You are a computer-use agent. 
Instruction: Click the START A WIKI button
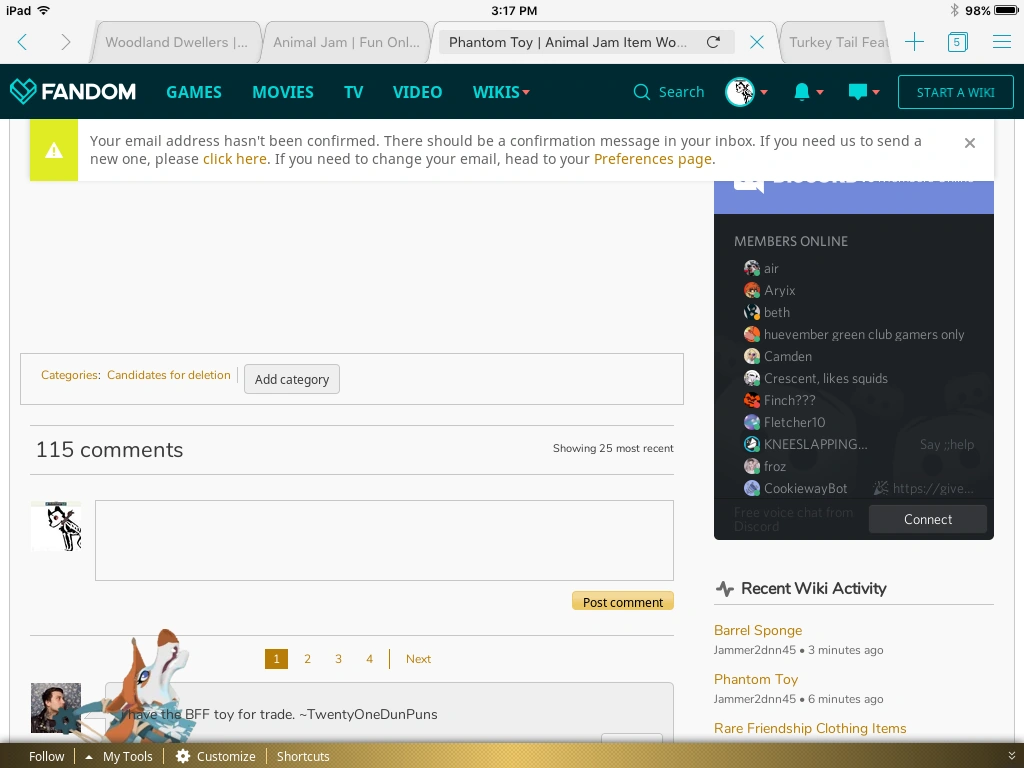[x=955, y=92]
